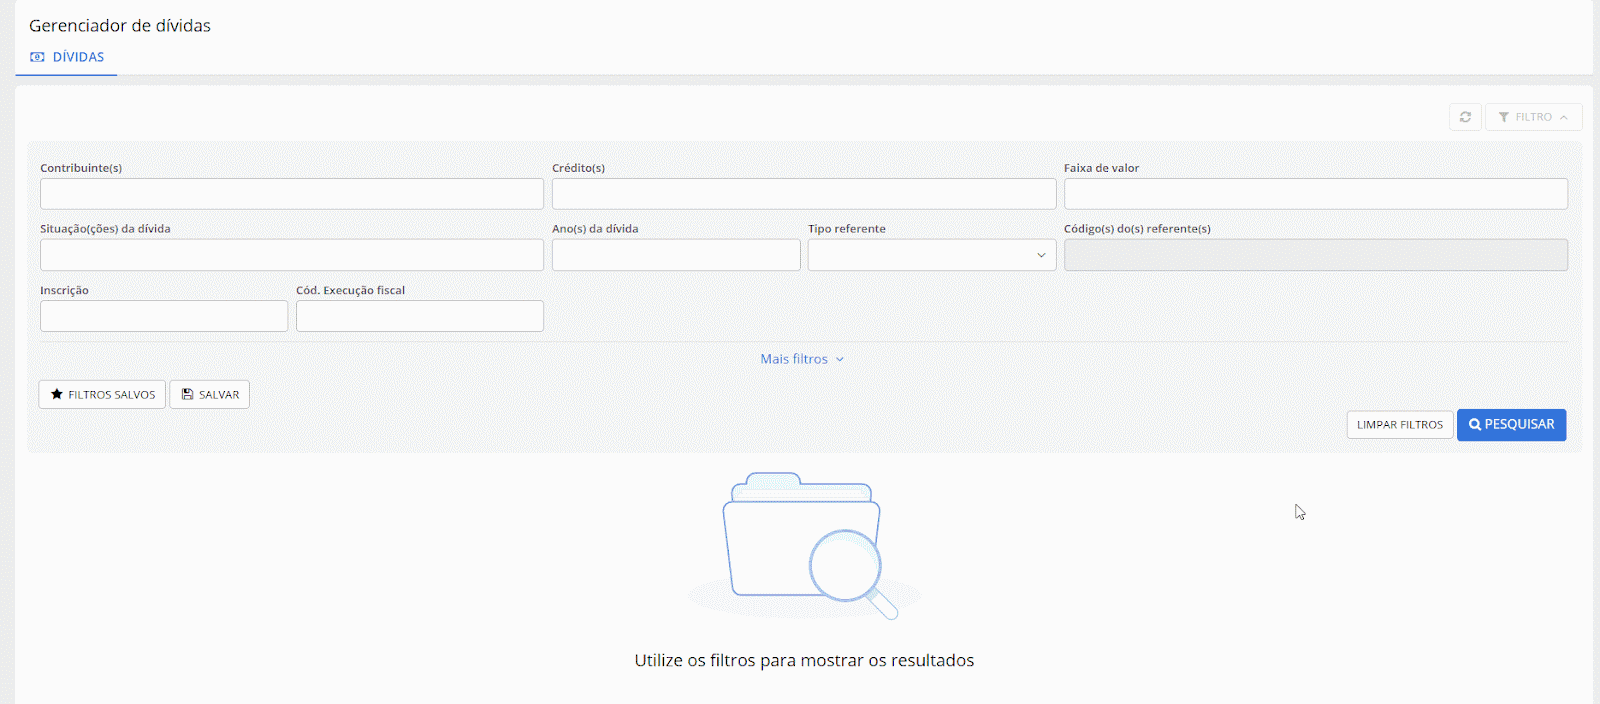The width and height of the screenshot is (1600, 704).
Task: Collapse the FILTRO panel
Action: point(1533,117)
